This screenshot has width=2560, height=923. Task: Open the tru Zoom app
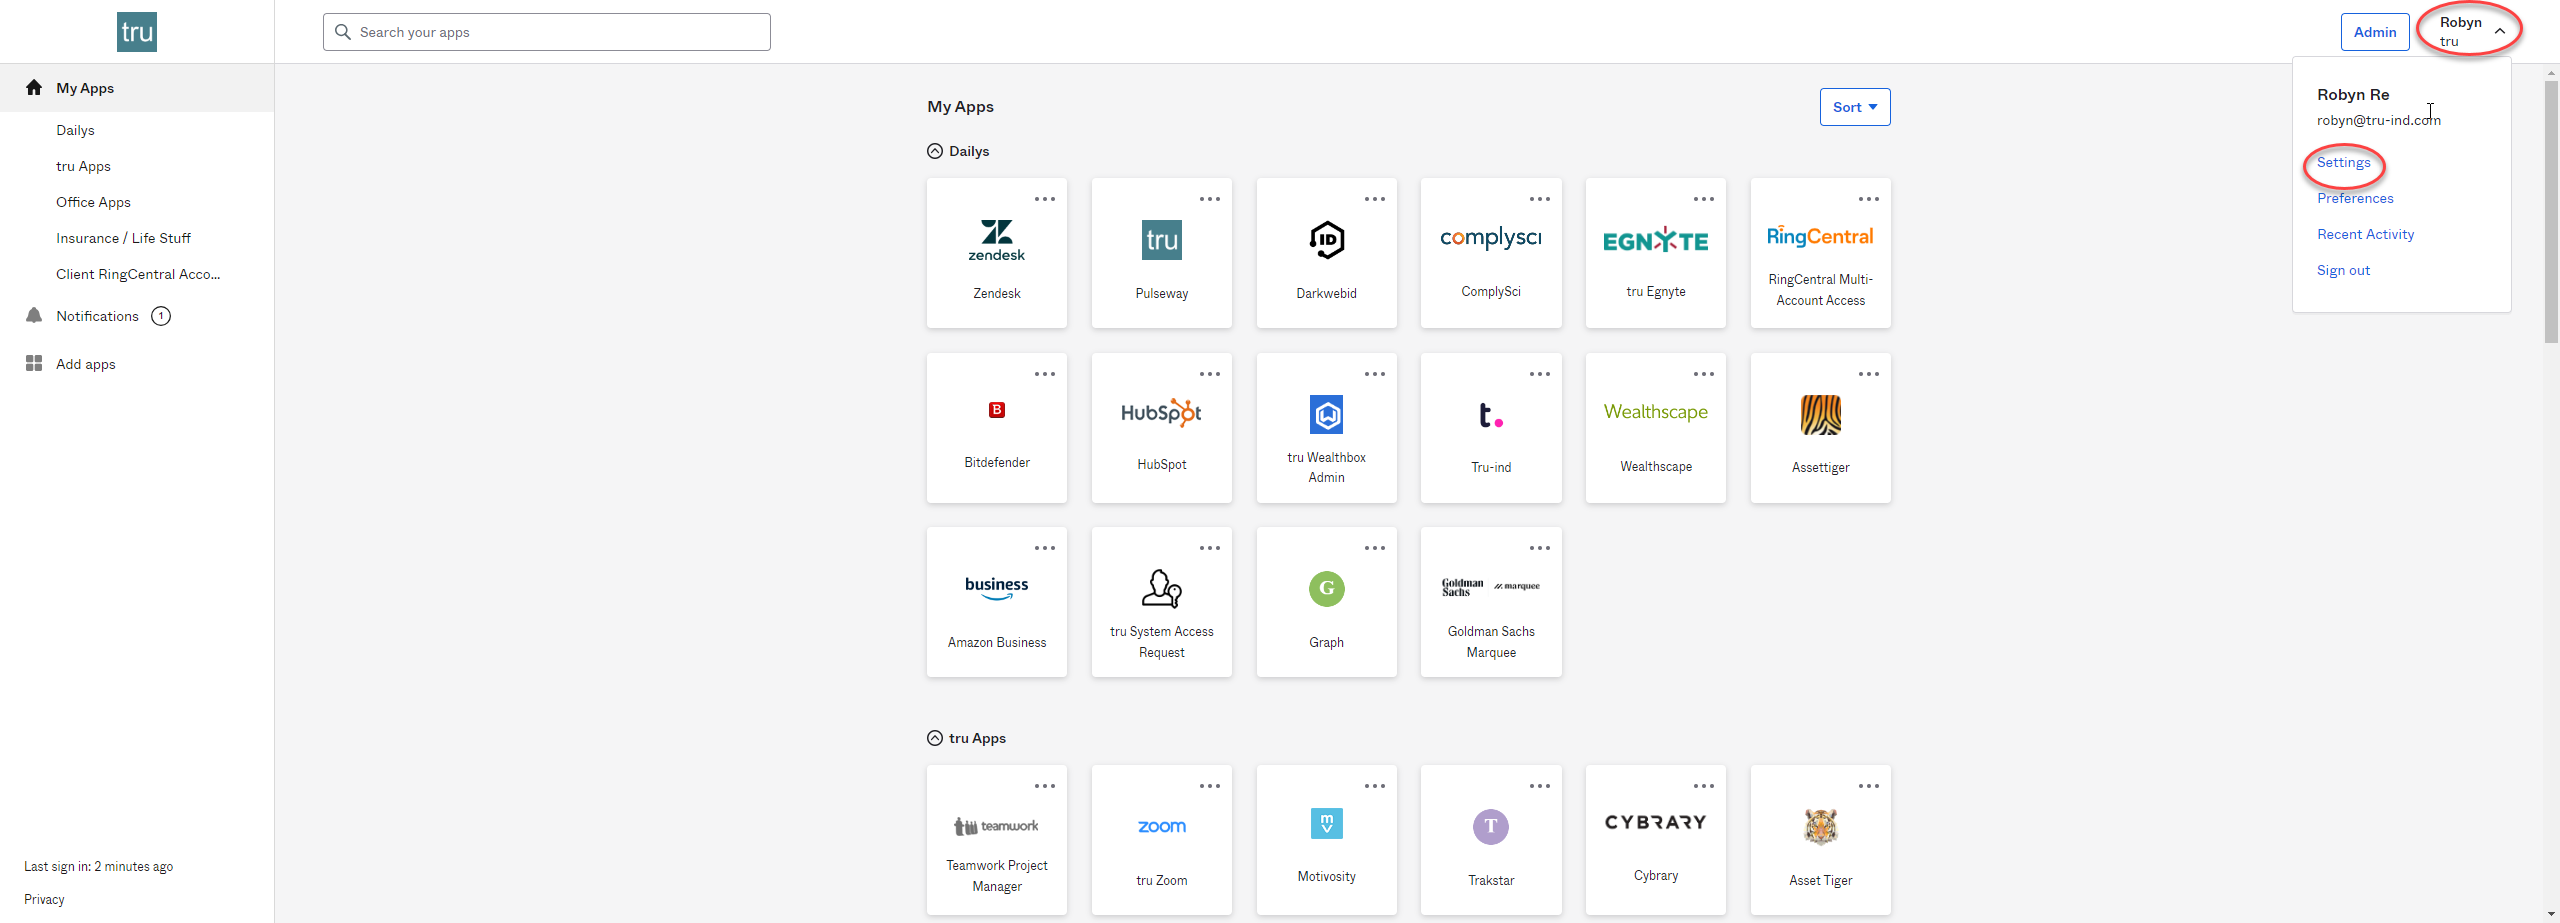click(1161, 840)
